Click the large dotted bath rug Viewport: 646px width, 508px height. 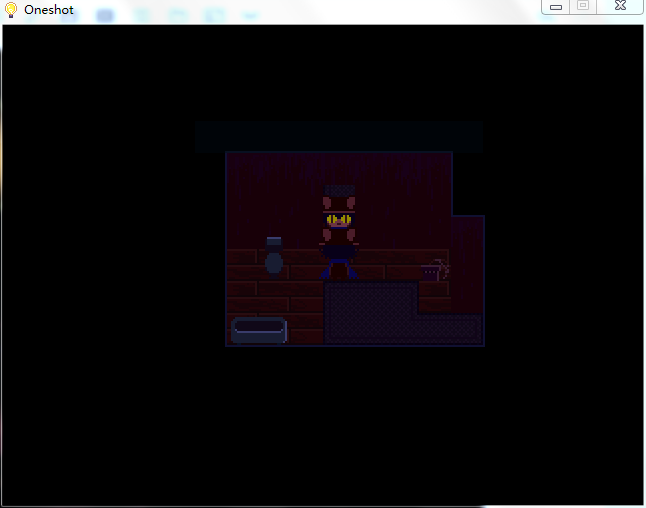pyautogui.click(x=370, y=312)
